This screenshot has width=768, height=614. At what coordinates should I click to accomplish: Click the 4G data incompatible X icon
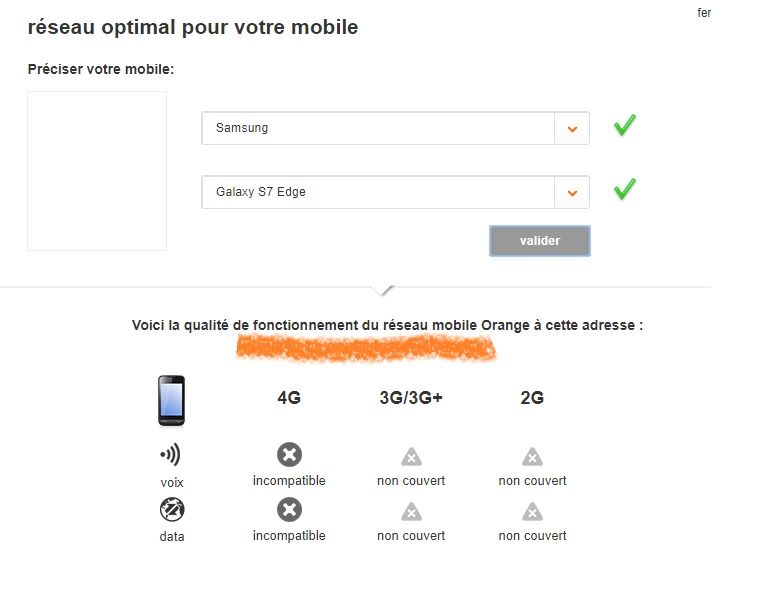[289, 511]
